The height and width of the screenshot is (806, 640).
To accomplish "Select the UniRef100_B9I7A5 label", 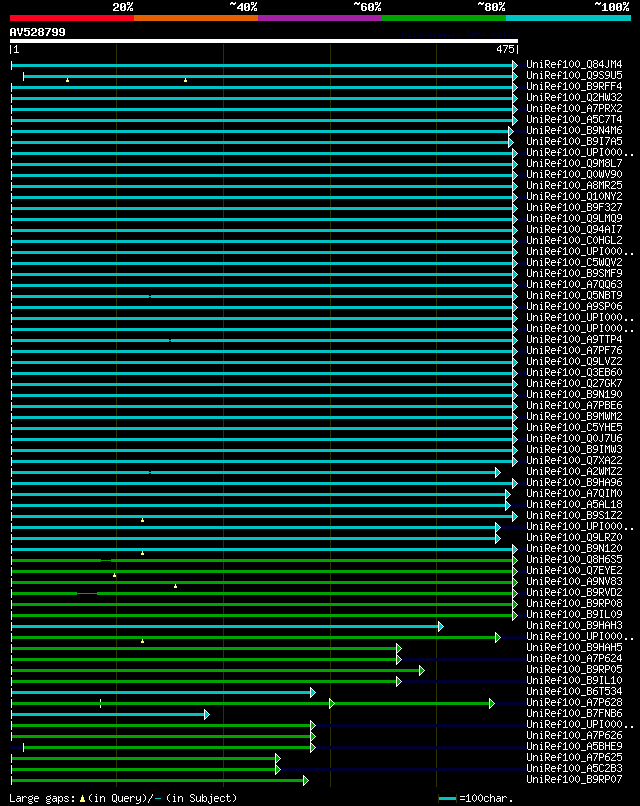I will [574, 142].
